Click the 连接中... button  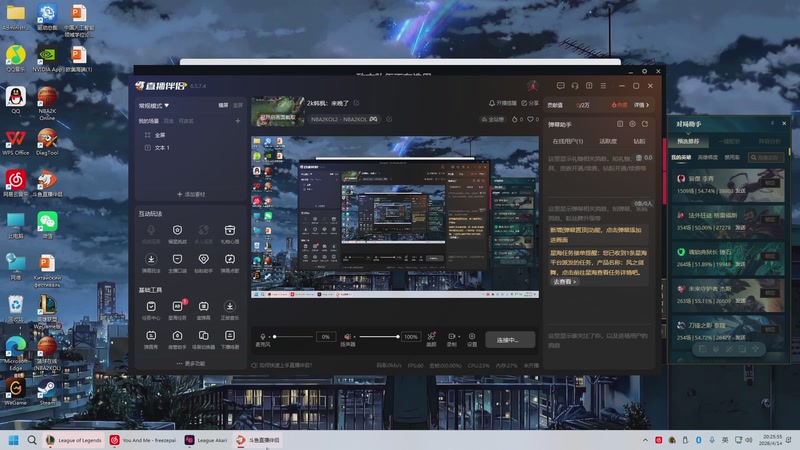point(510,339)
